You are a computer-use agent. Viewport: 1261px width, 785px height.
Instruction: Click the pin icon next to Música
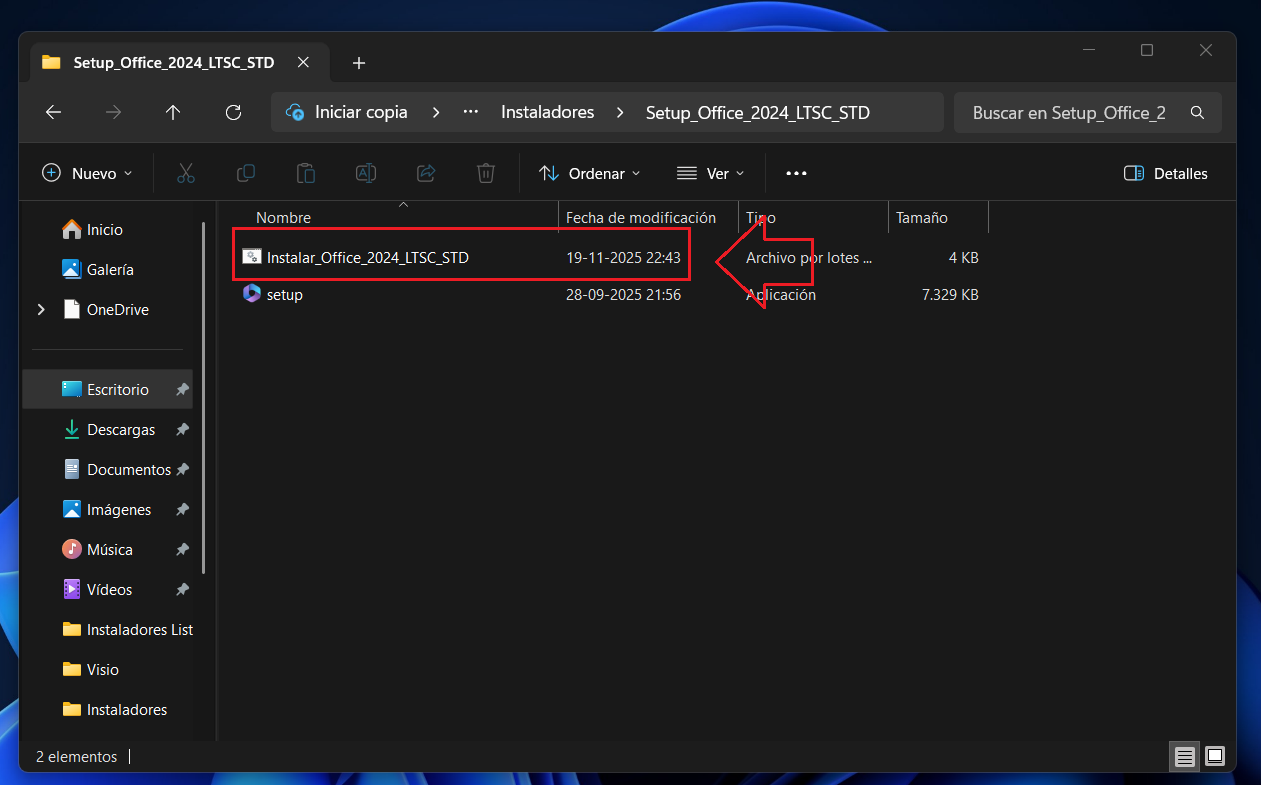182,550
